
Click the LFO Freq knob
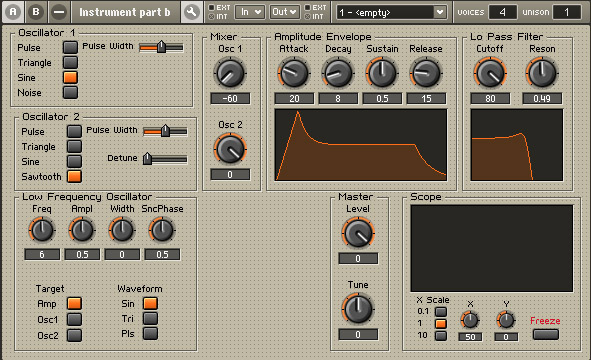[x=42, y=230]
